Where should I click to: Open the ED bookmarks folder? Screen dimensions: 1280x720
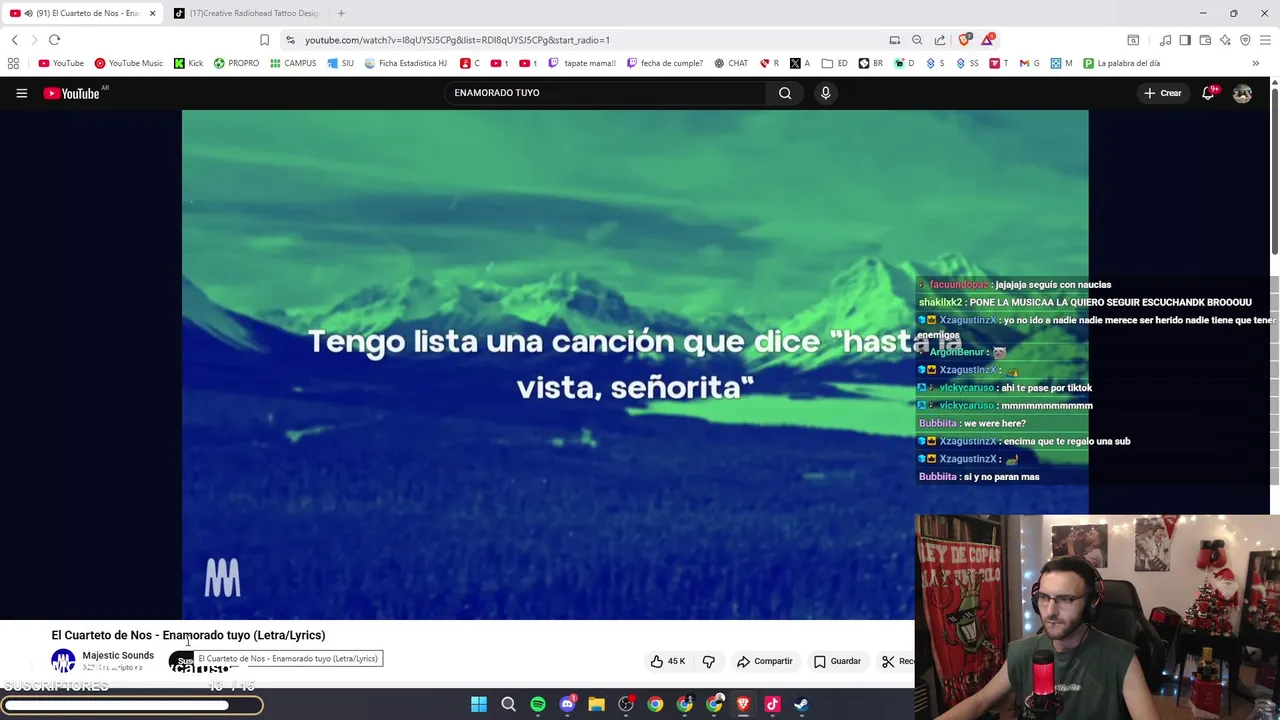835,63
